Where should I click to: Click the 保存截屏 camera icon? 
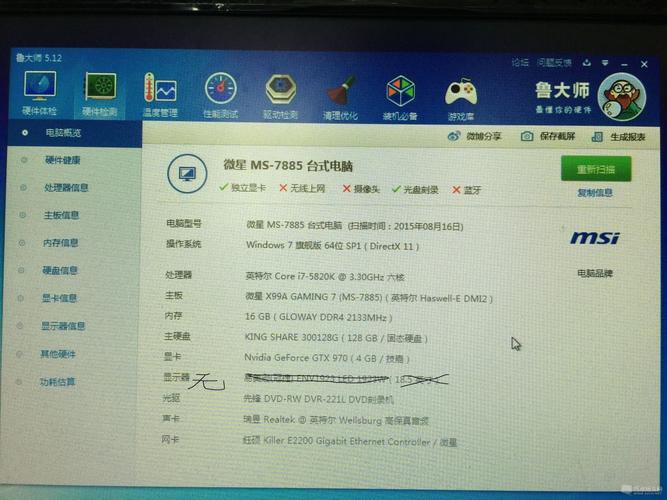click(527, 136)
